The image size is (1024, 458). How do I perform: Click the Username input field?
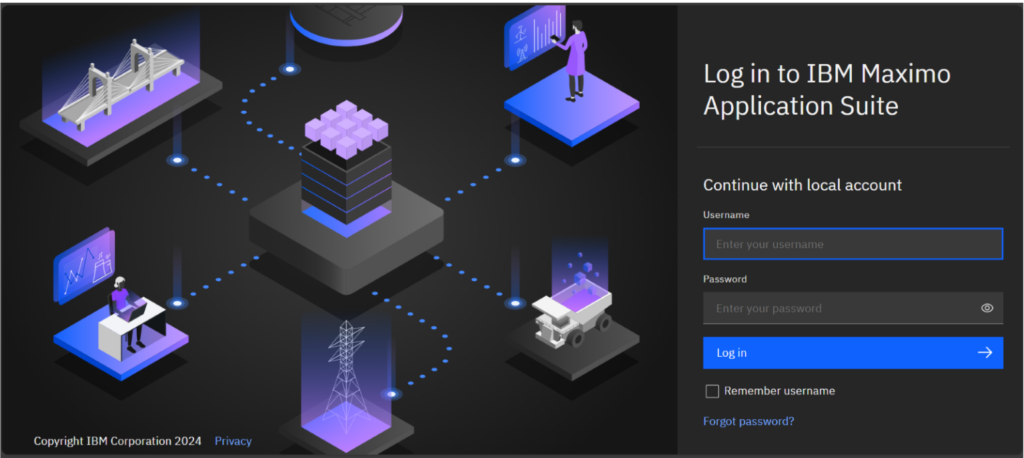click(853, 244)
